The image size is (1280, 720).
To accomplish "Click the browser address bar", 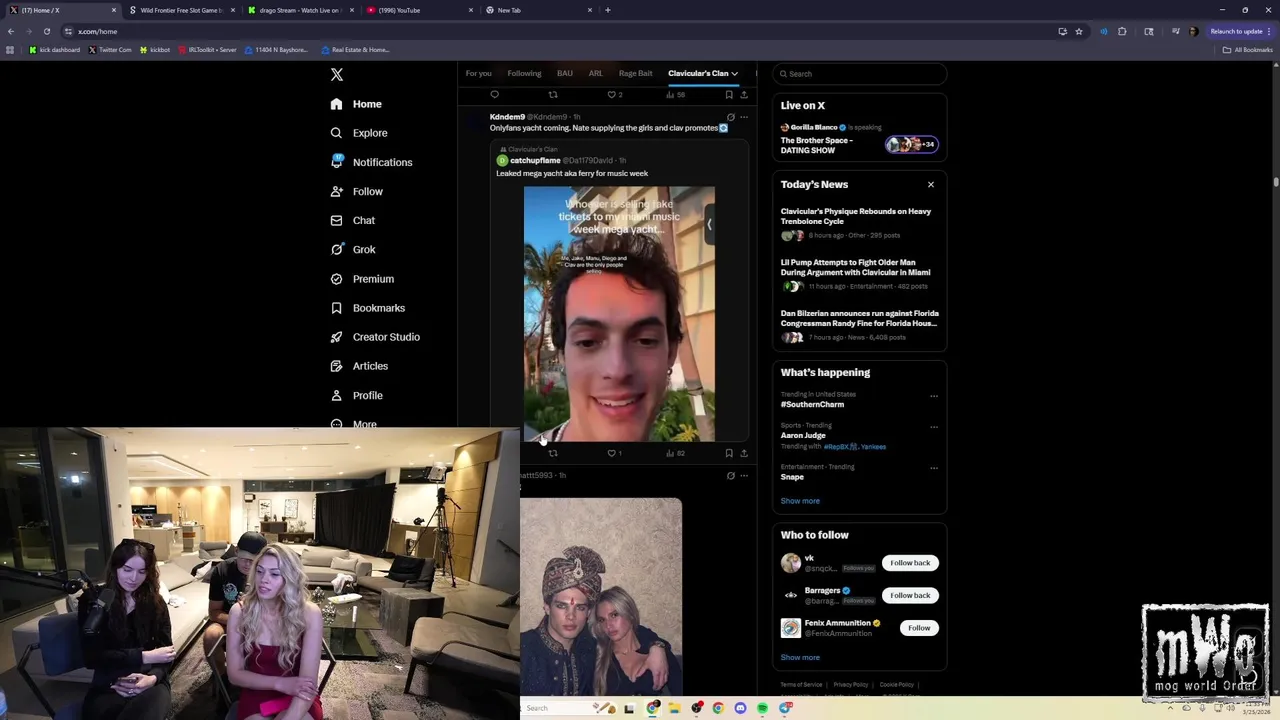I will click(x=560, y=31).
